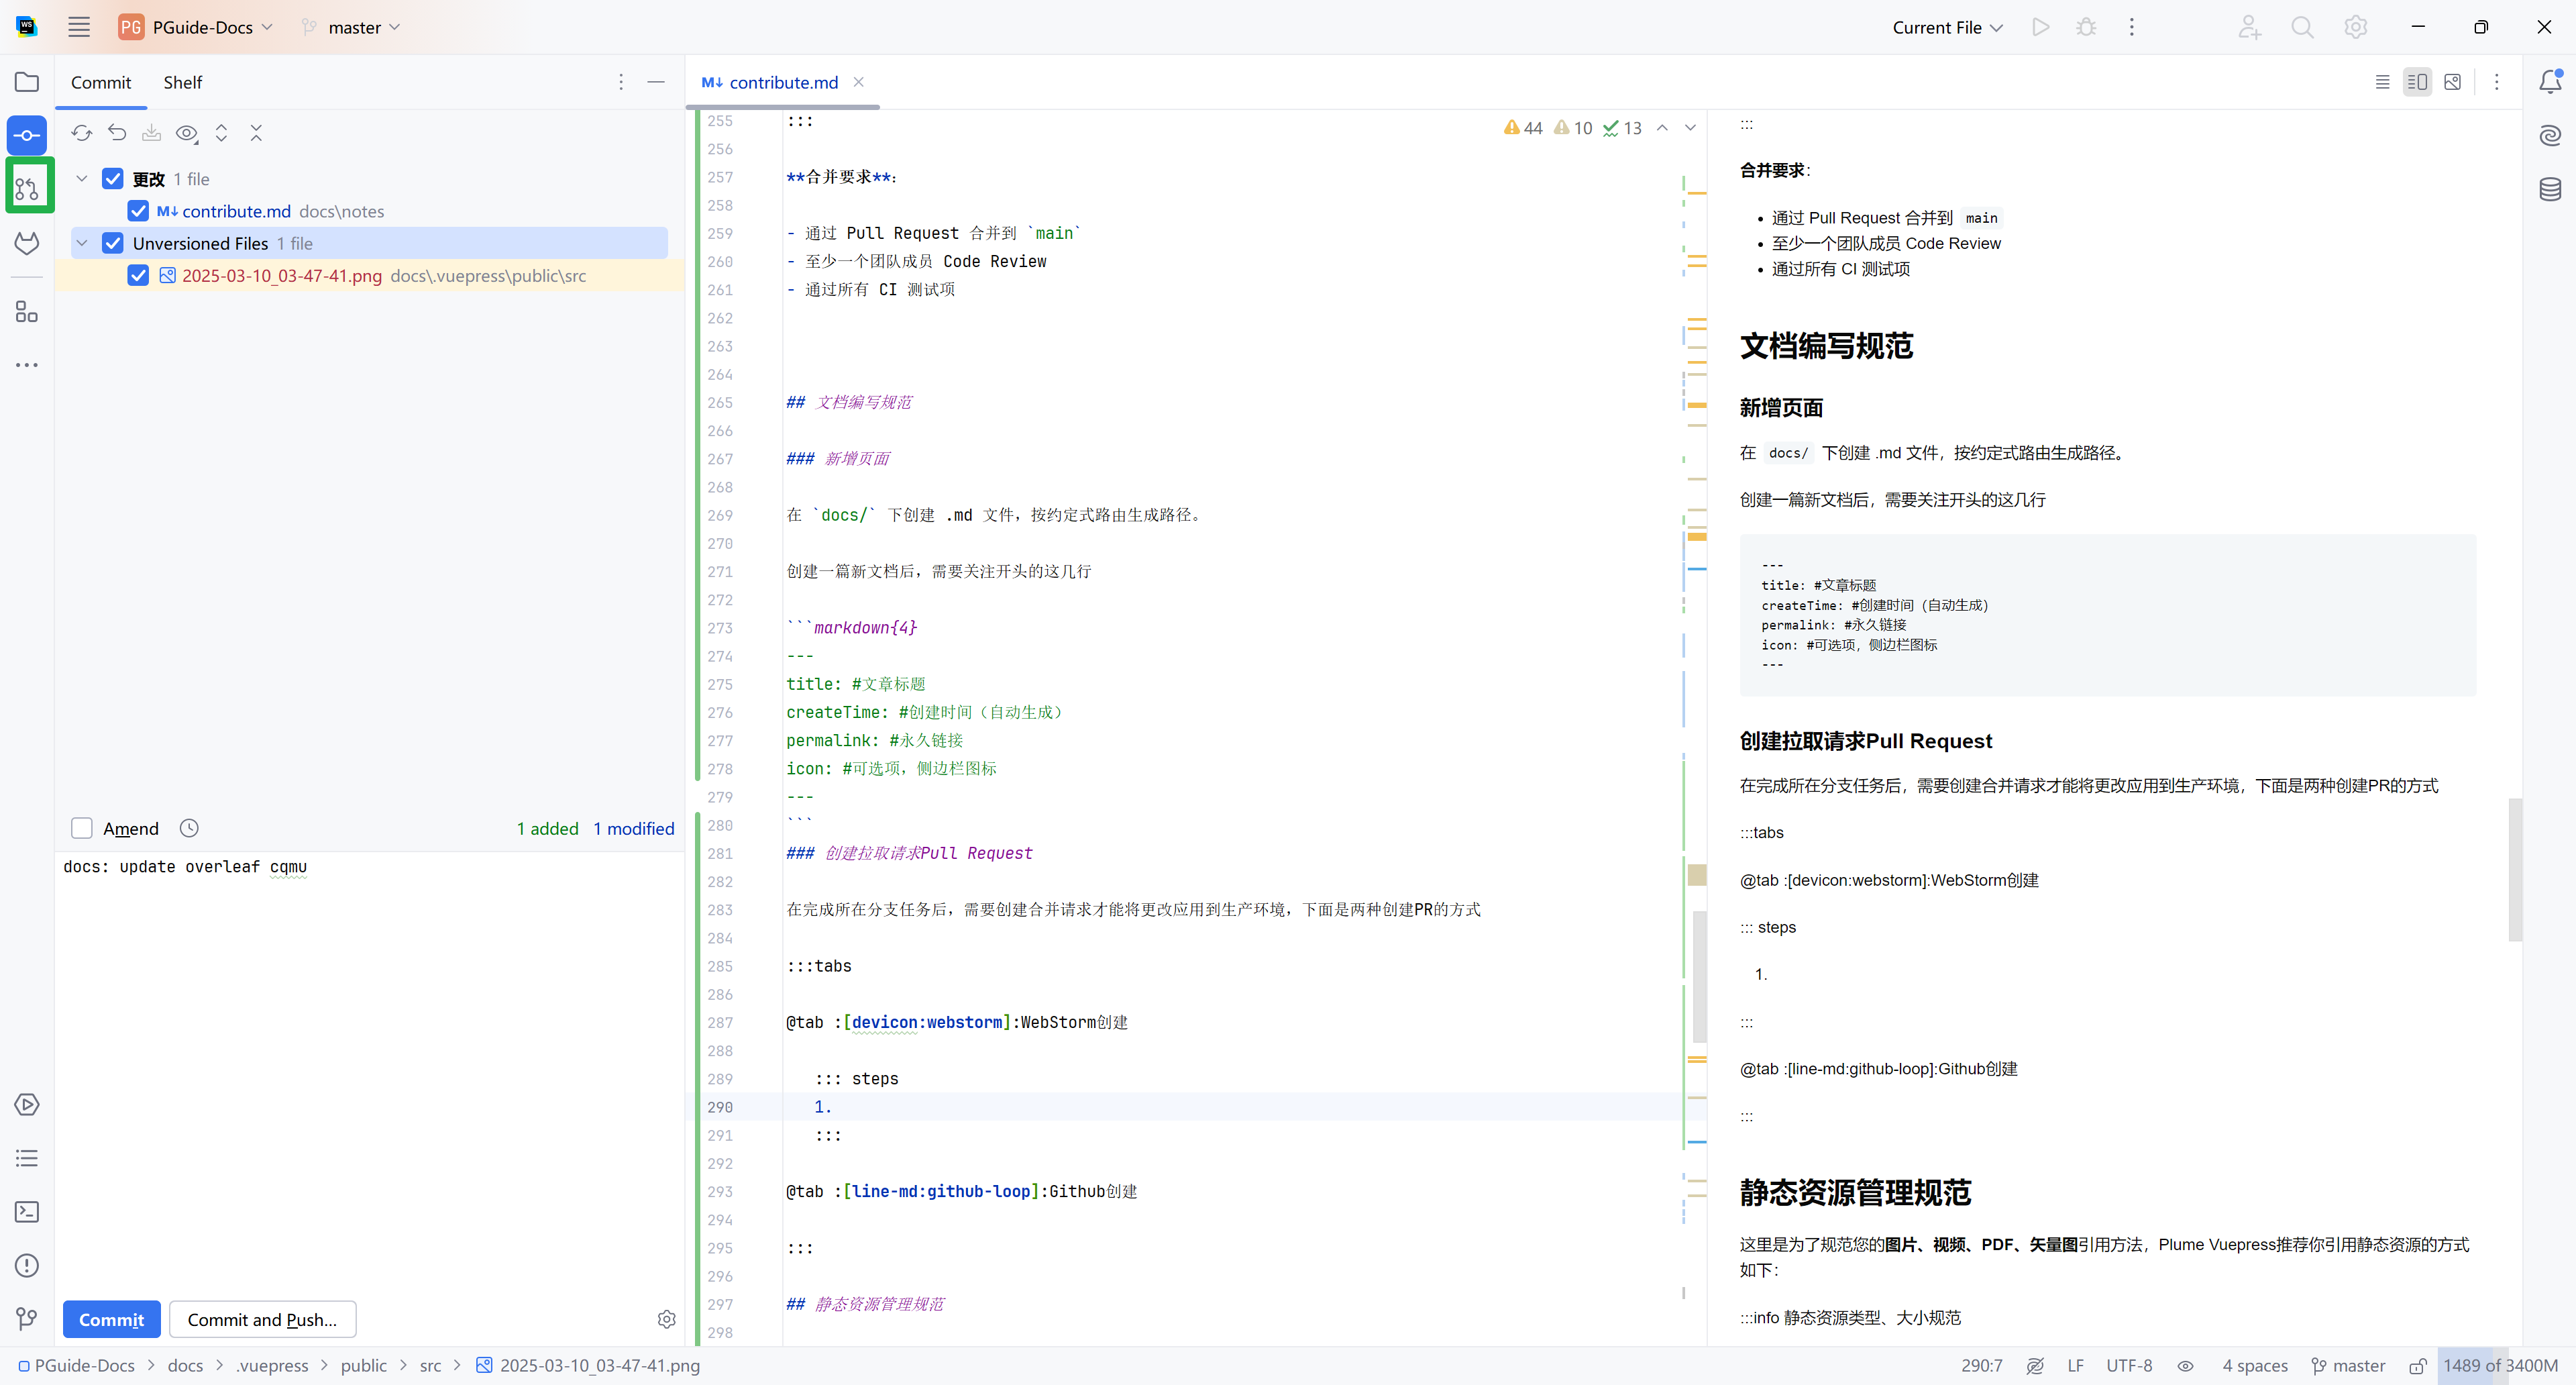The height and width of the screenshot is (1385, 2576).
Task: Click the Commit and Push button
Action: (x=262, y=1319)
